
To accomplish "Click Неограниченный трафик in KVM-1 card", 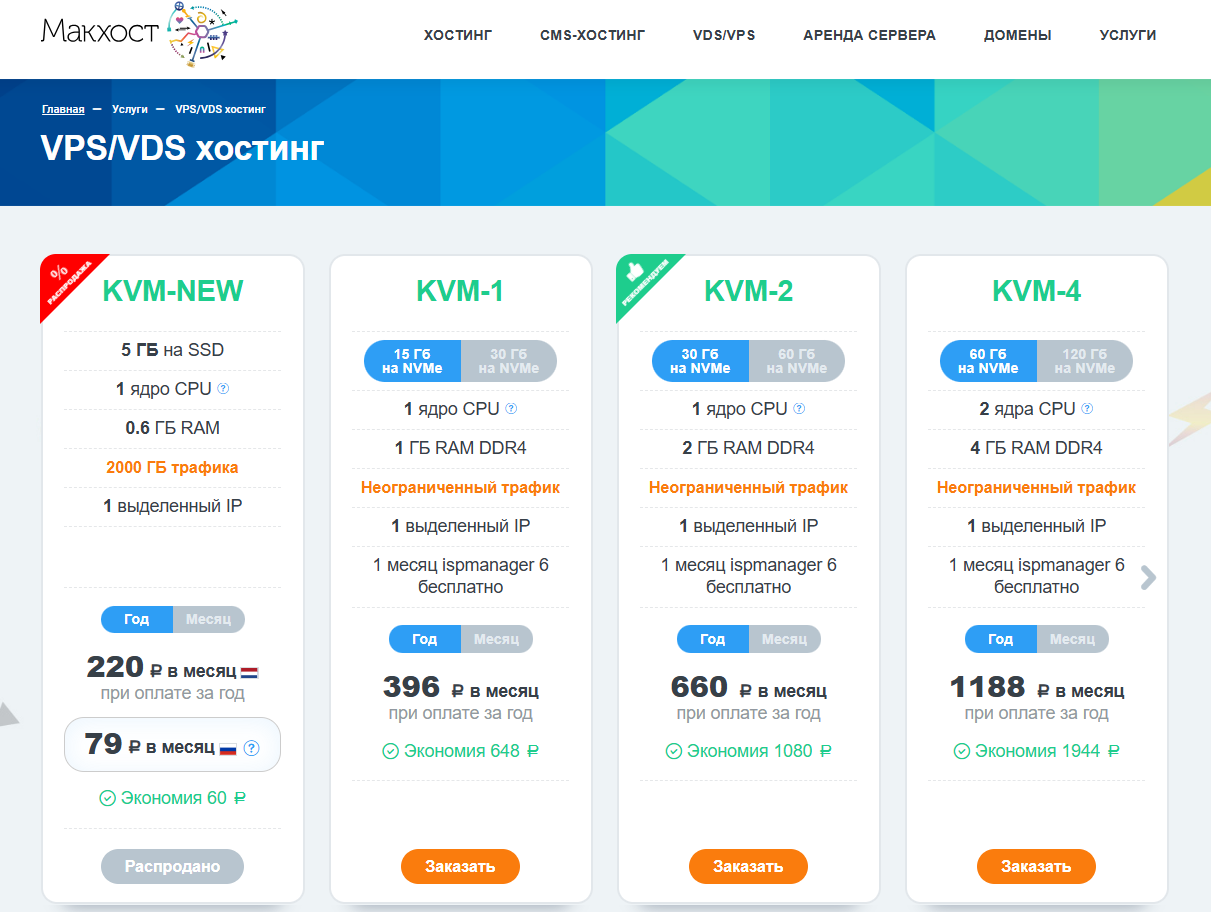I will 460,487.
